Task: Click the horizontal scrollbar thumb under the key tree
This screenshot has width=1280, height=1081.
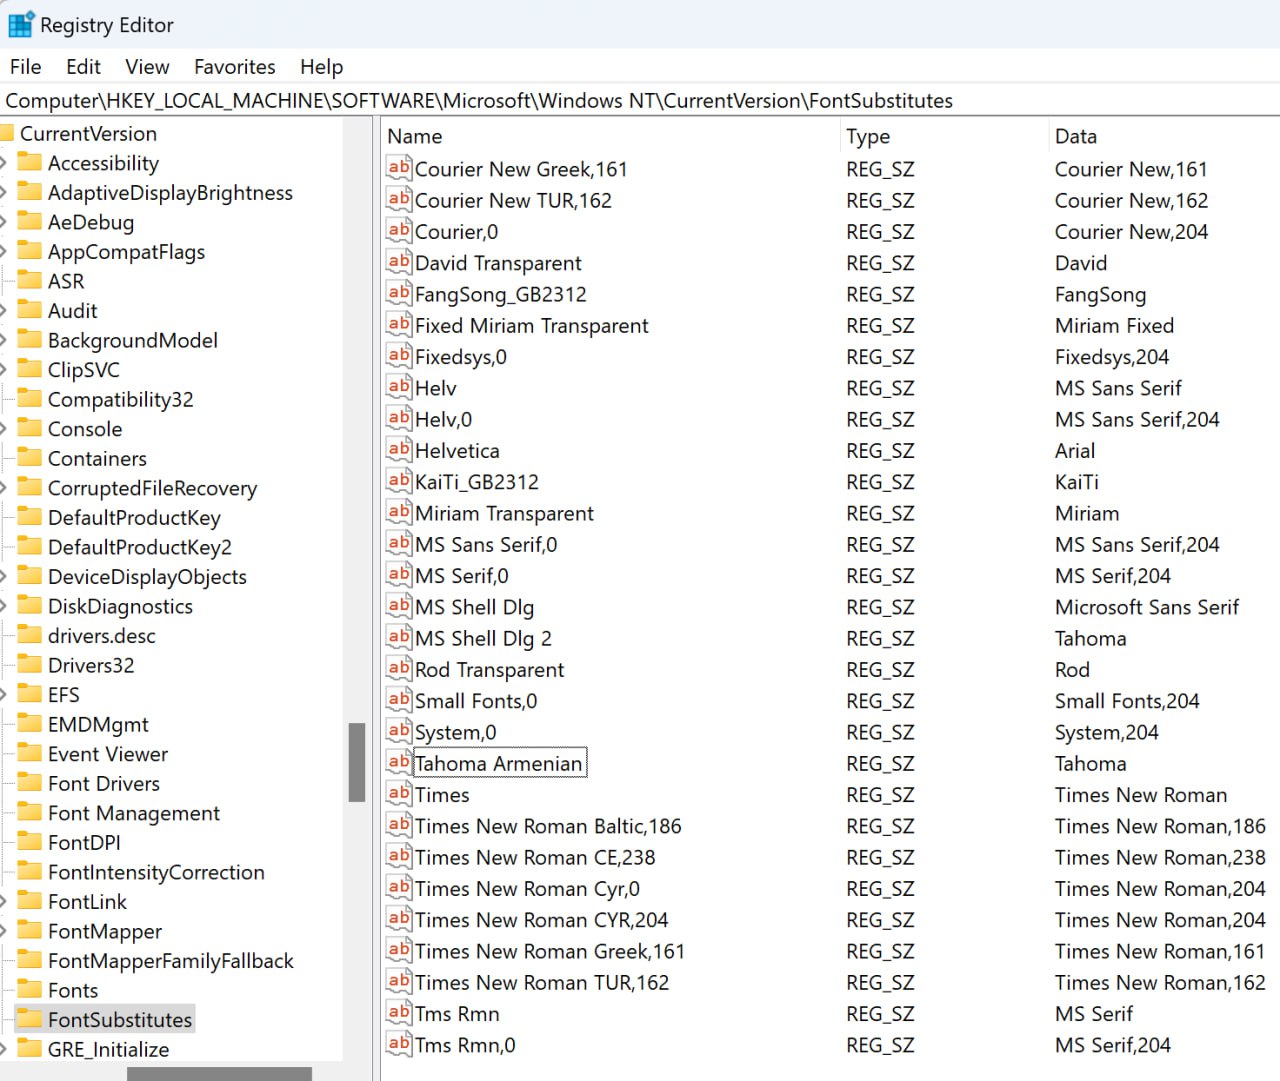Action: [219, 1074]
